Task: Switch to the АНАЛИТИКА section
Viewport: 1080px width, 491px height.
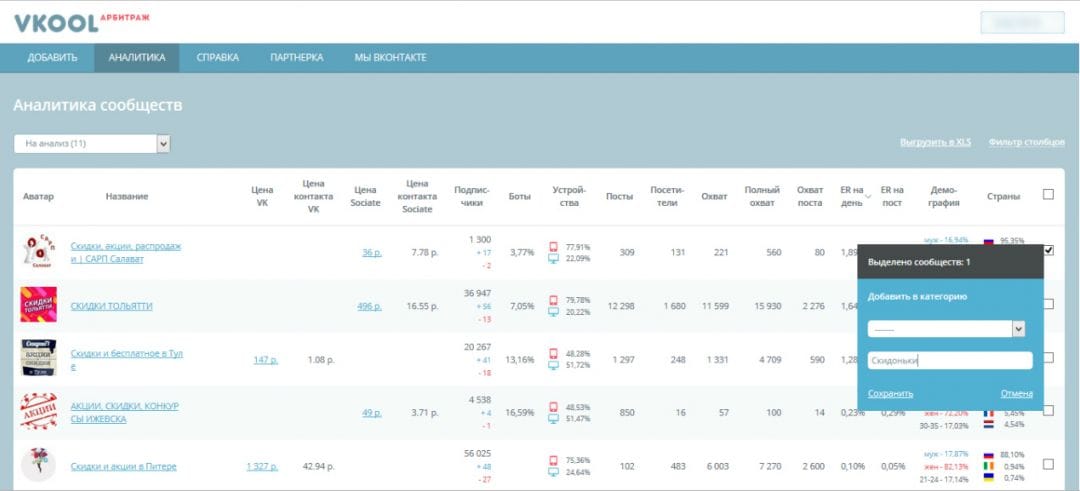Action: [x=137, y=58]
